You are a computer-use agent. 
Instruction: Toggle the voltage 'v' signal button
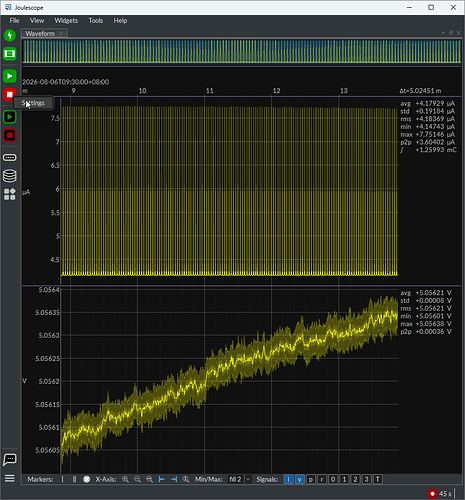coord(300,479)
